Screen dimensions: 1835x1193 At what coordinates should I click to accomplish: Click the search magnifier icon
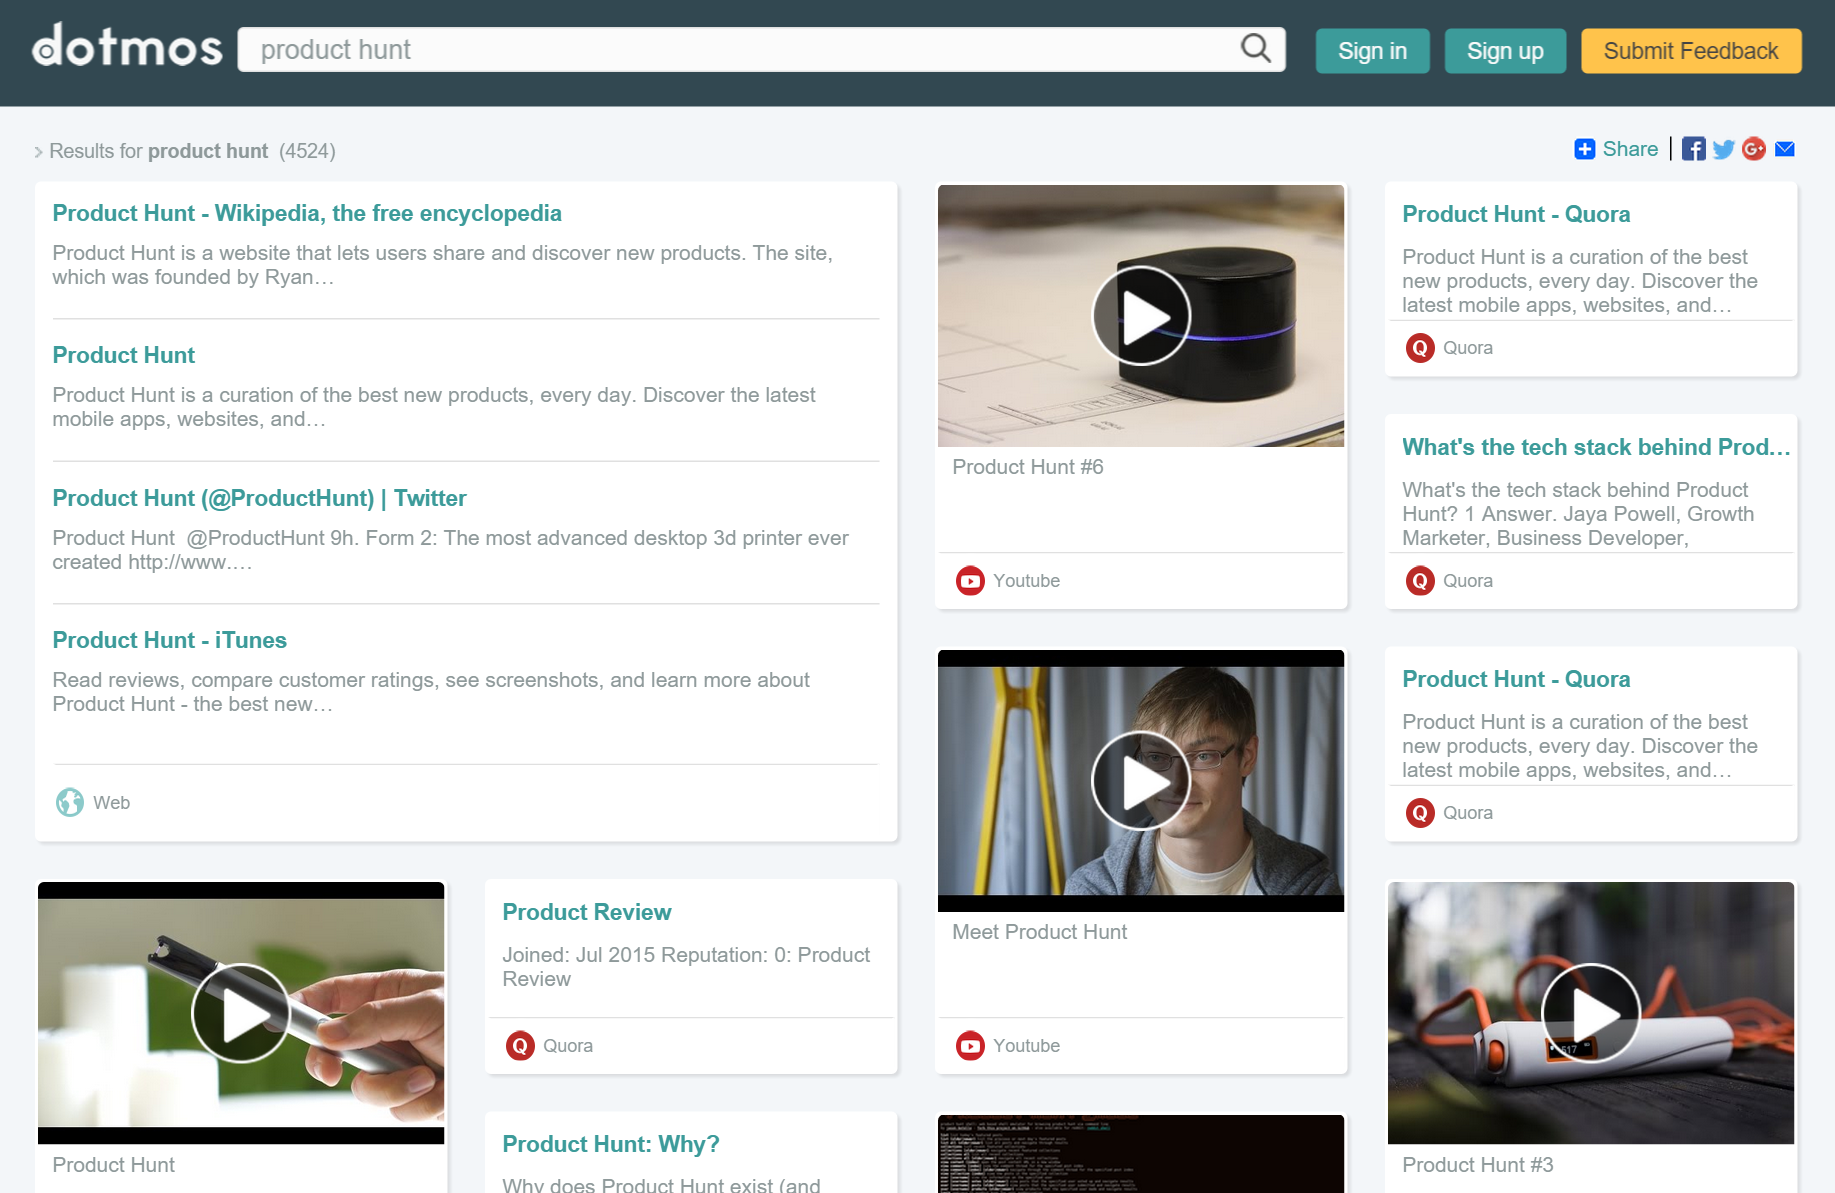(x=1255, y=48)
